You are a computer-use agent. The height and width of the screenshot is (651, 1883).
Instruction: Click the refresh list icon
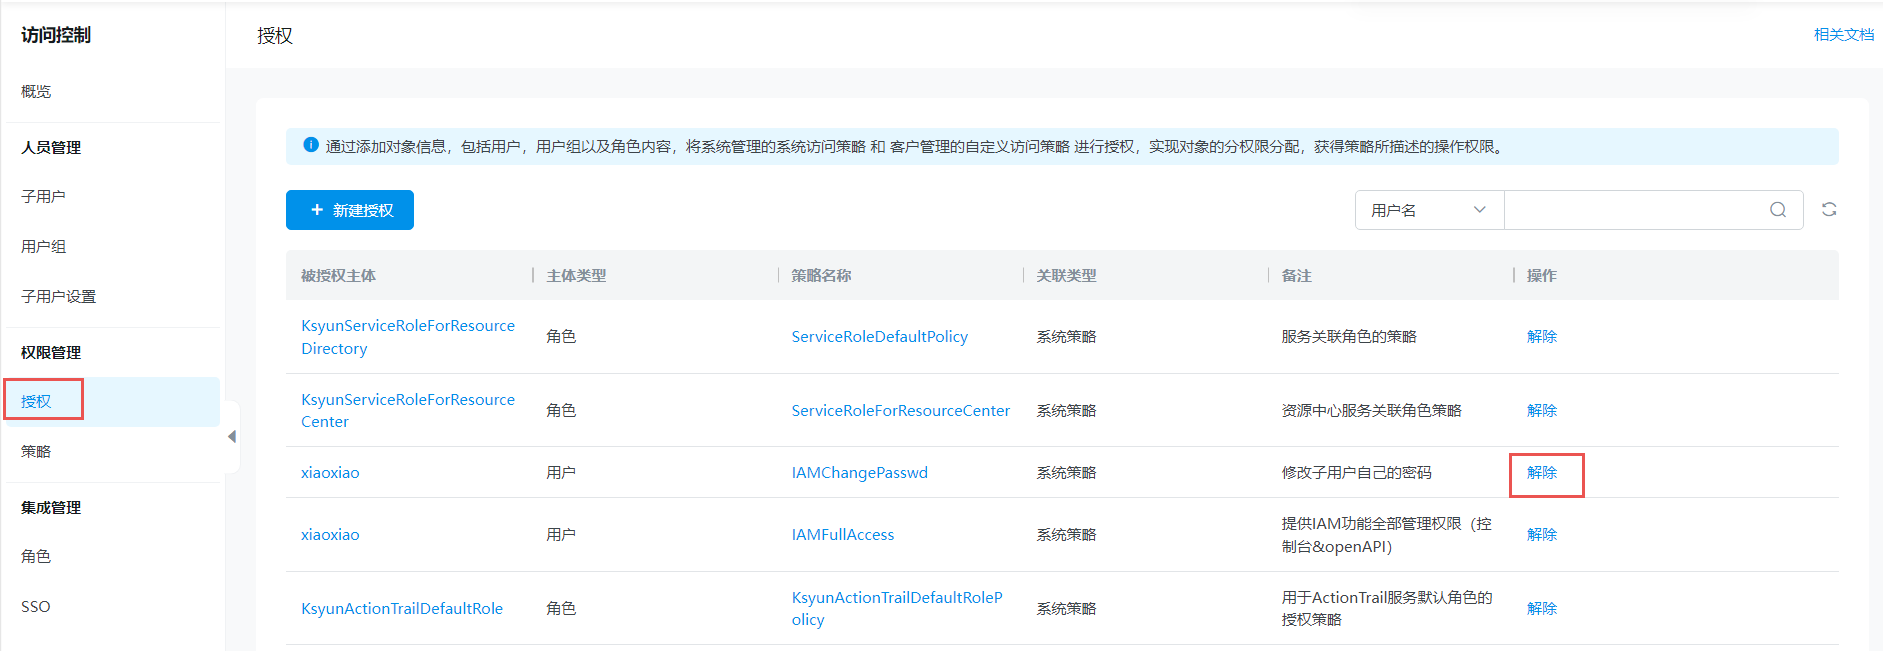coord(1828,210)
